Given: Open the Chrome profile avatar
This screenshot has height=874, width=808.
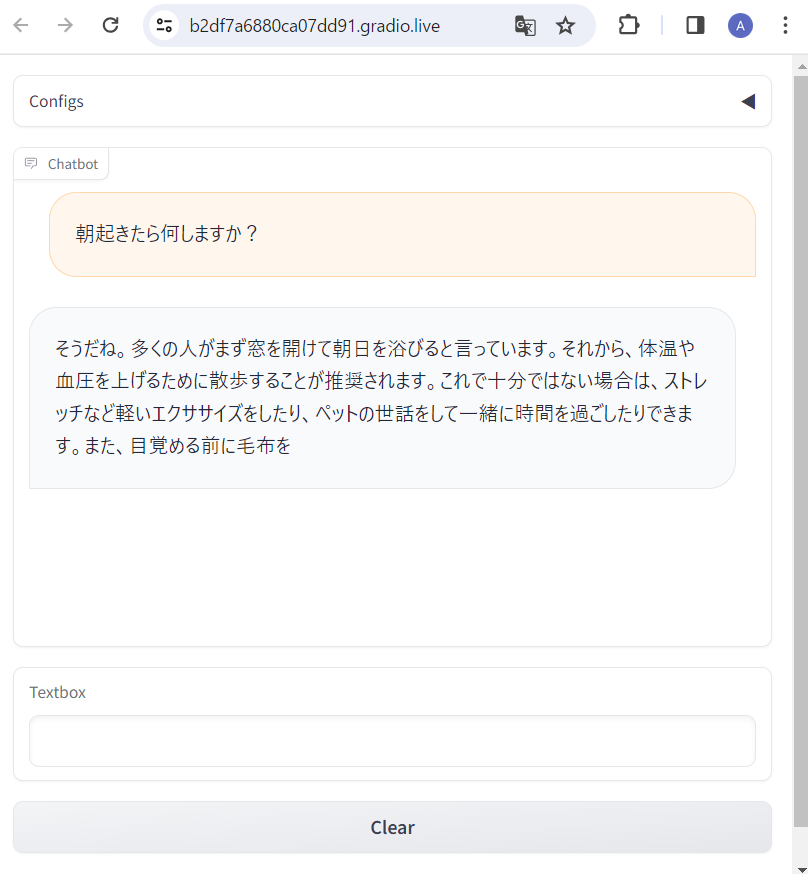Looking at the screenshot, I should [x=740, y=25].
